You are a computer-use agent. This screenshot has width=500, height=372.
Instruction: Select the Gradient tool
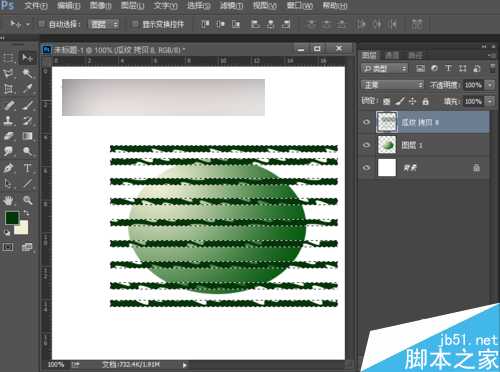coord(27,136)
